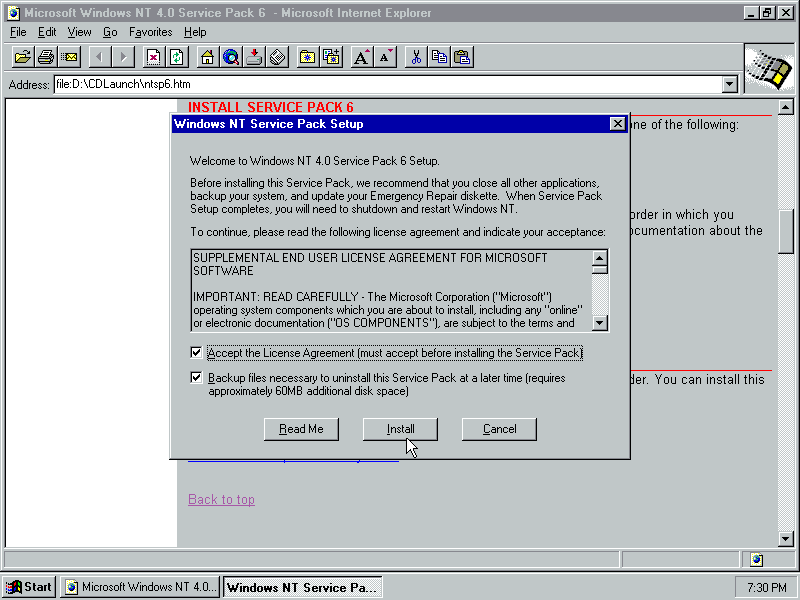Viewport: 800px width, 600px height.
Task: Go to the Home page icon
Action: coord(207,57)
